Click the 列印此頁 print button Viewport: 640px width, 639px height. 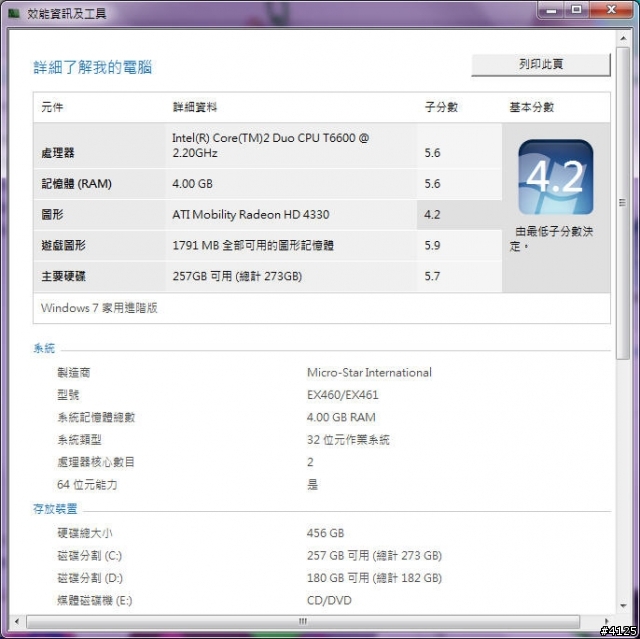[541, 64]
